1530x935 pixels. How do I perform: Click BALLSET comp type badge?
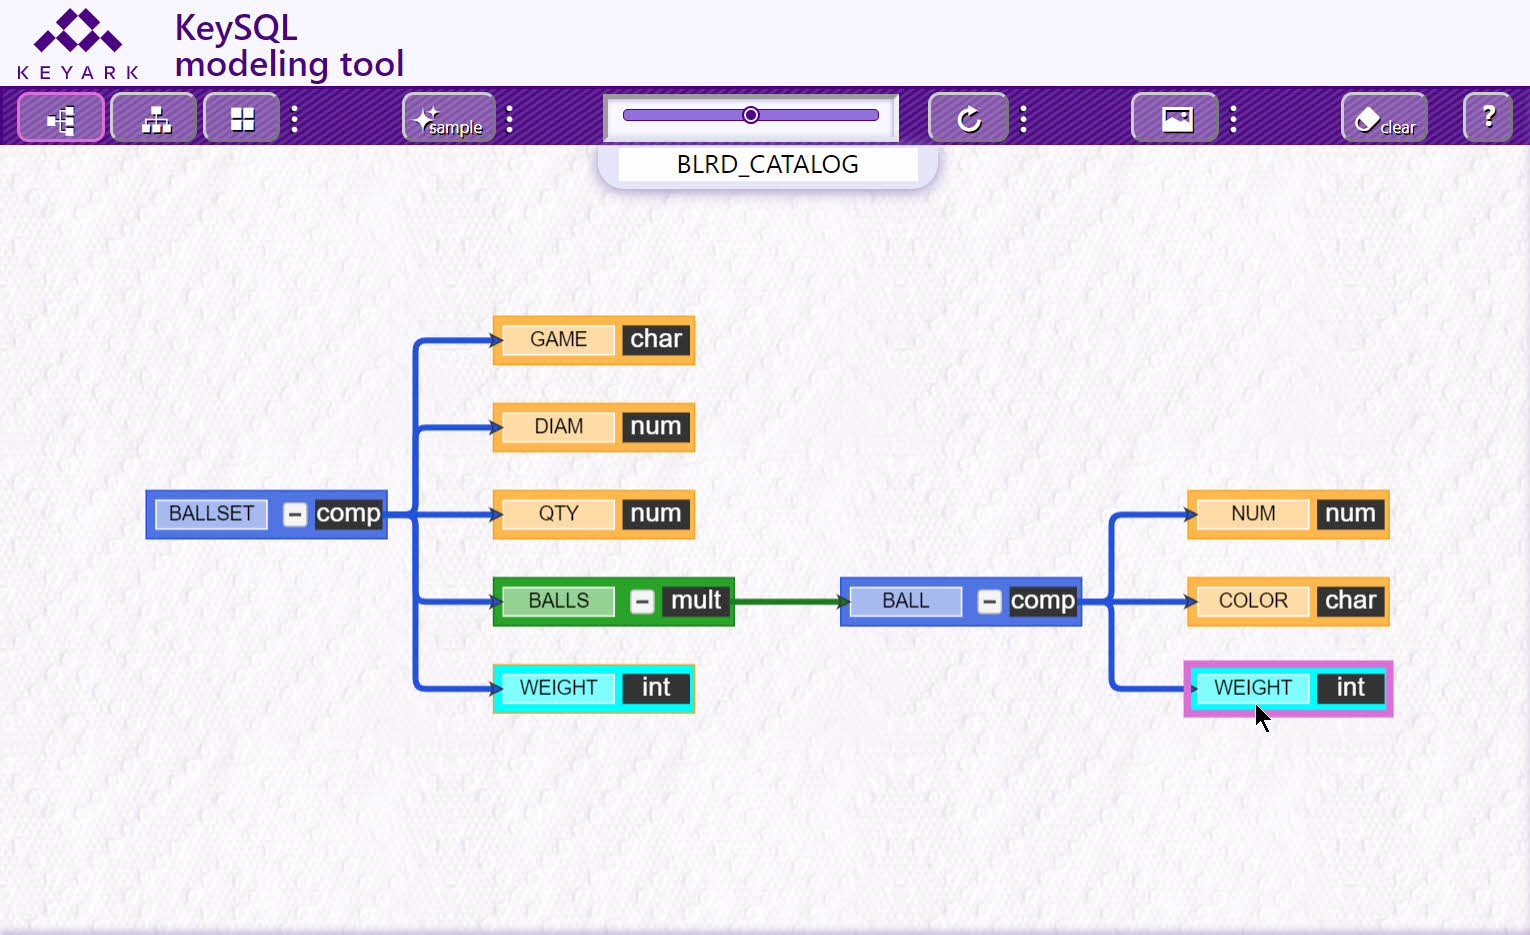pyautogui.click(x=348, y=514)
